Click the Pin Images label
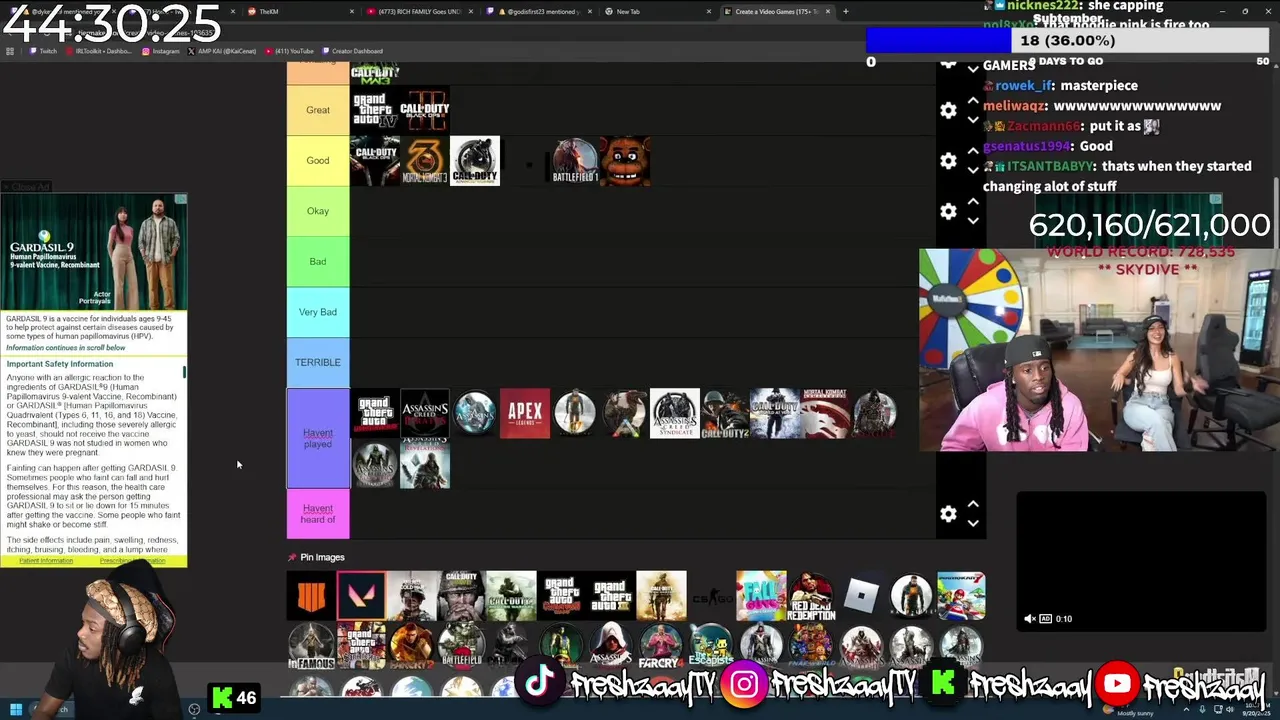Screen dimensions: 1280x720 [322, 557]
